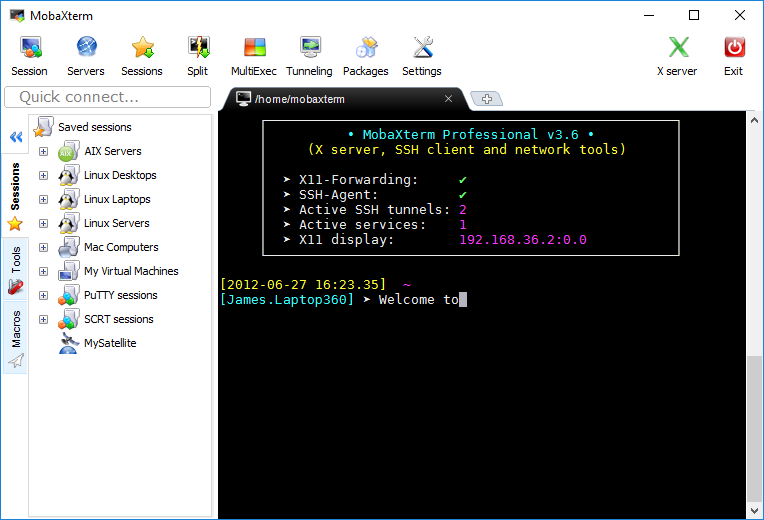Collapse sidebar with the double-arrow icon
Image resolution: width=764 pixels, height=520 pixels.
16,137
